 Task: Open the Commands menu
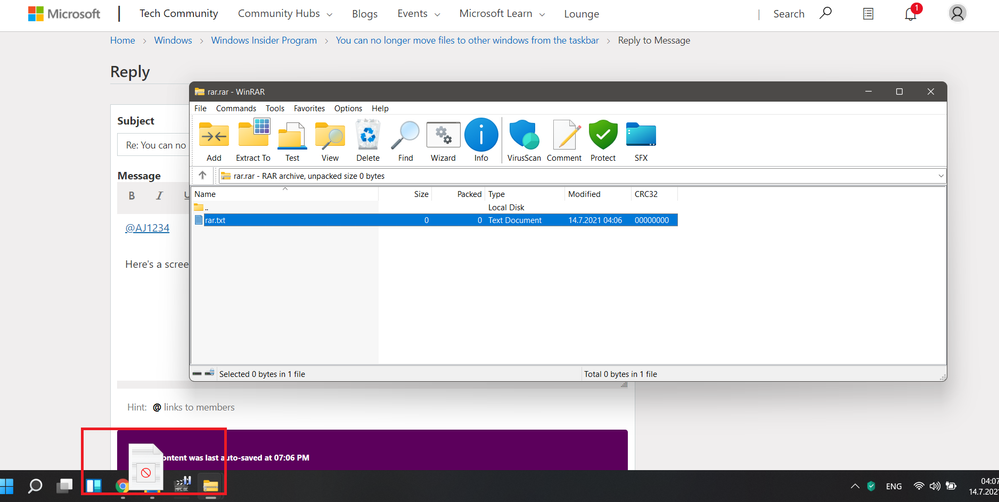click(236, 108)
